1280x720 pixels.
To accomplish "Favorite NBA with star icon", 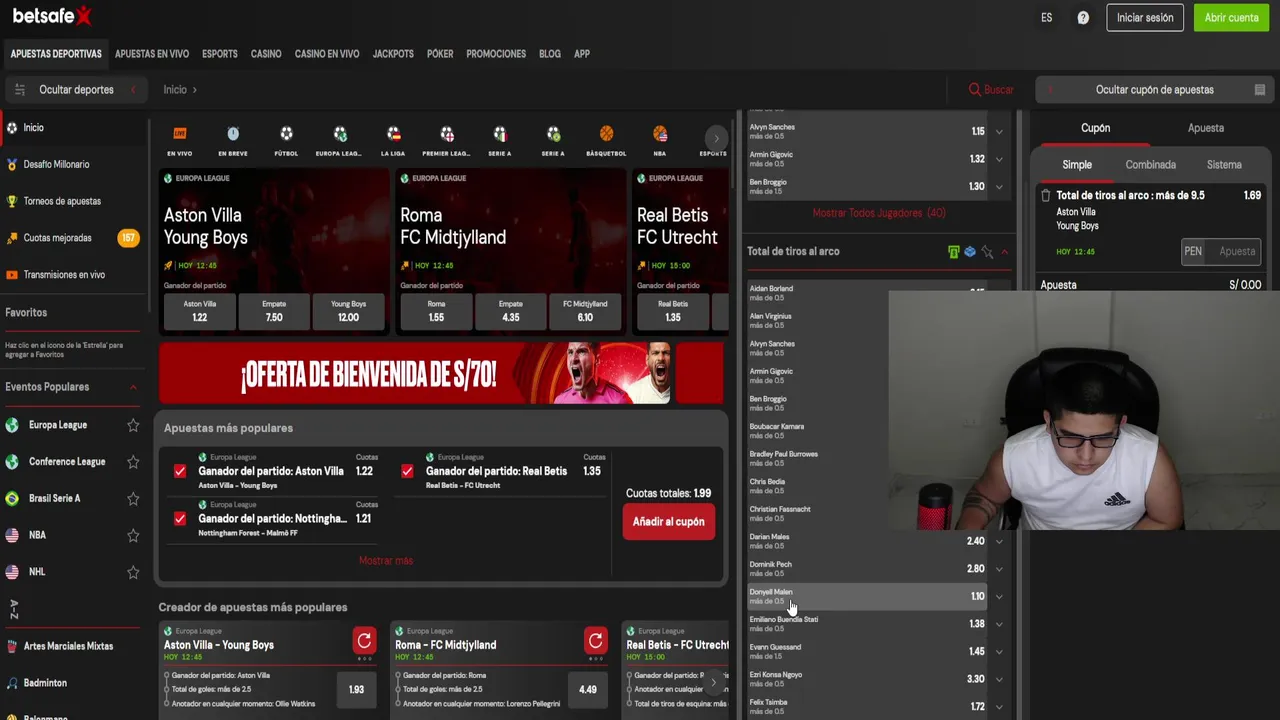I will click(133, 535).
